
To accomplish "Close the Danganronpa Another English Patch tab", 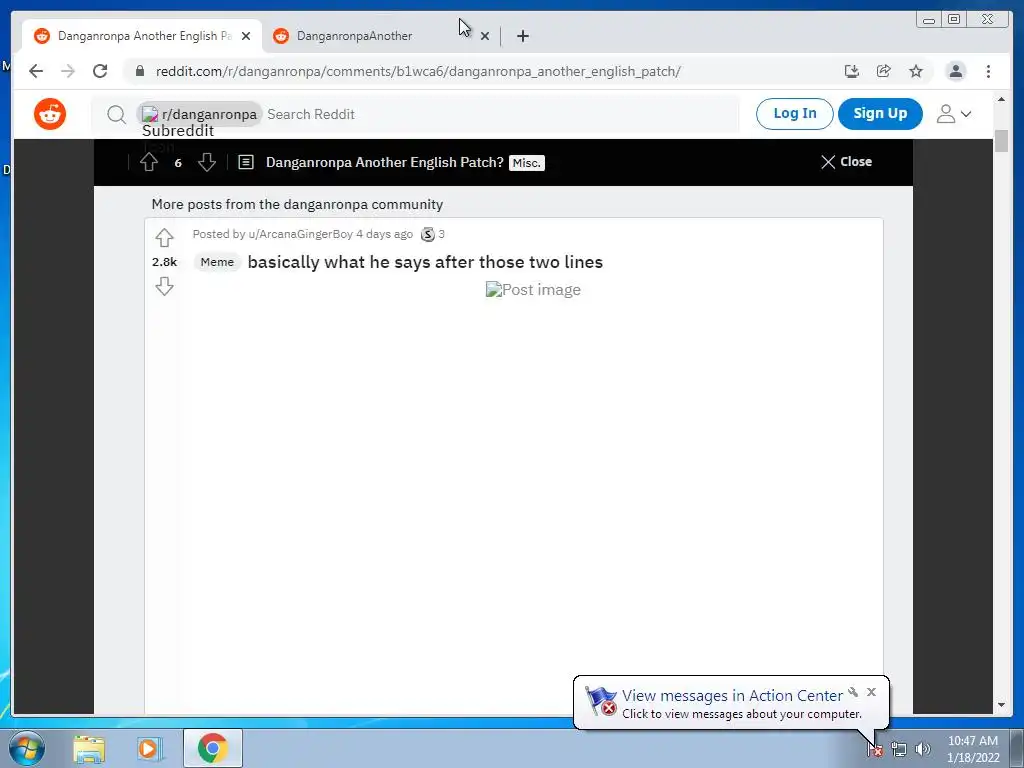I will (x=246, y=36).
